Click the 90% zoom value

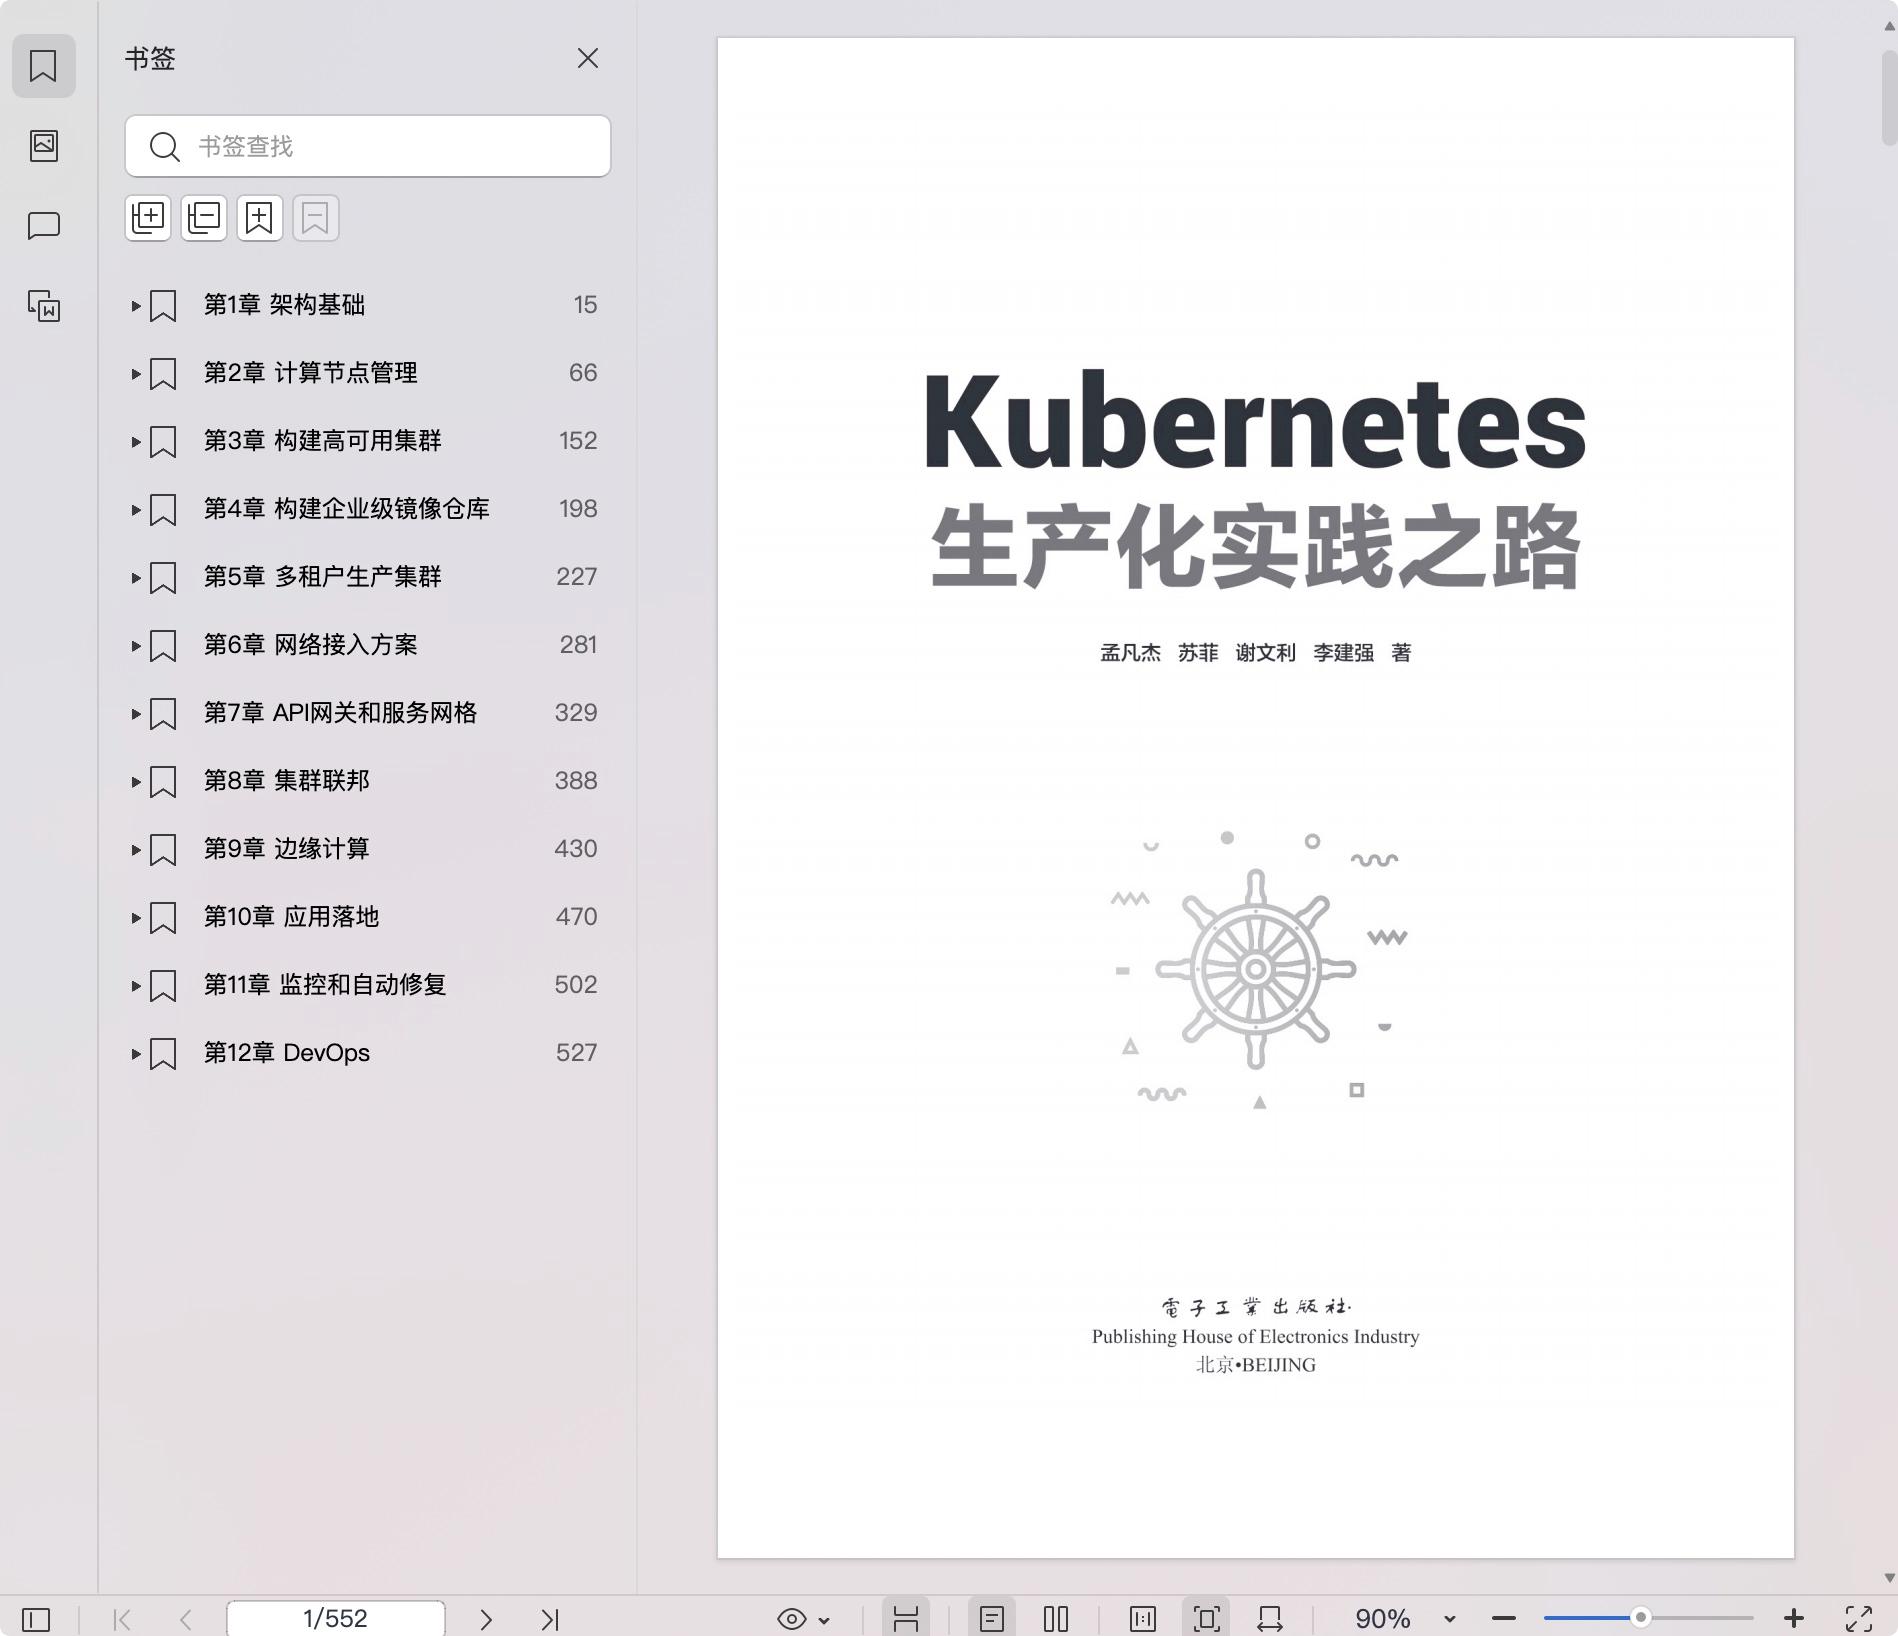(x=1383, y=1619)
